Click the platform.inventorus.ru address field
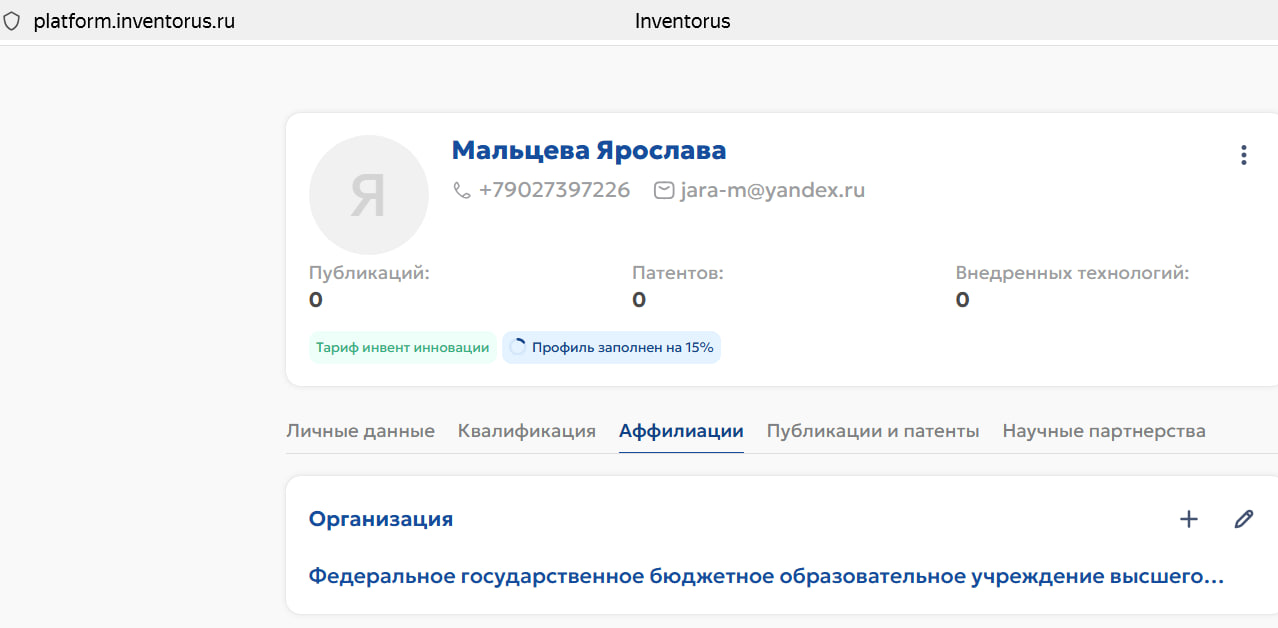1278x628 pixels. (x=134, y=21)
